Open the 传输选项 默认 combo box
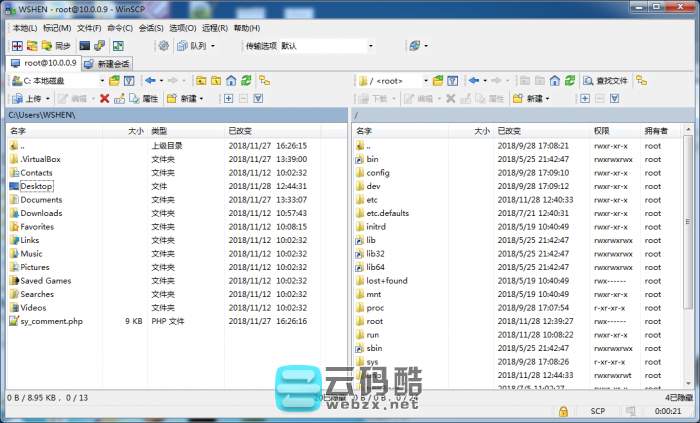The image size is (700, 423). point(326,46)
